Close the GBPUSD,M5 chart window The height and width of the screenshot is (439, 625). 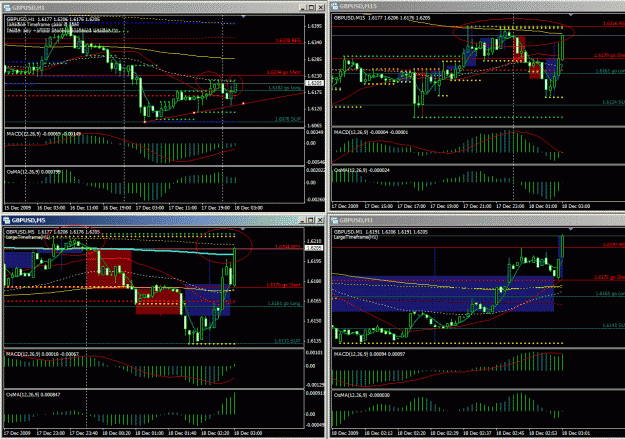(320, 220)
